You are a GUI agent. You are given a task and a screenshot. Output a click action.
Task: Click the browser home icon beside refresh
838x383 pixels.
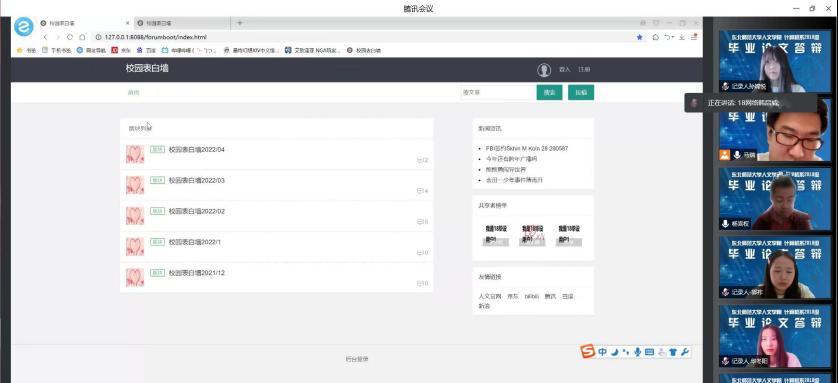(82, 37)
